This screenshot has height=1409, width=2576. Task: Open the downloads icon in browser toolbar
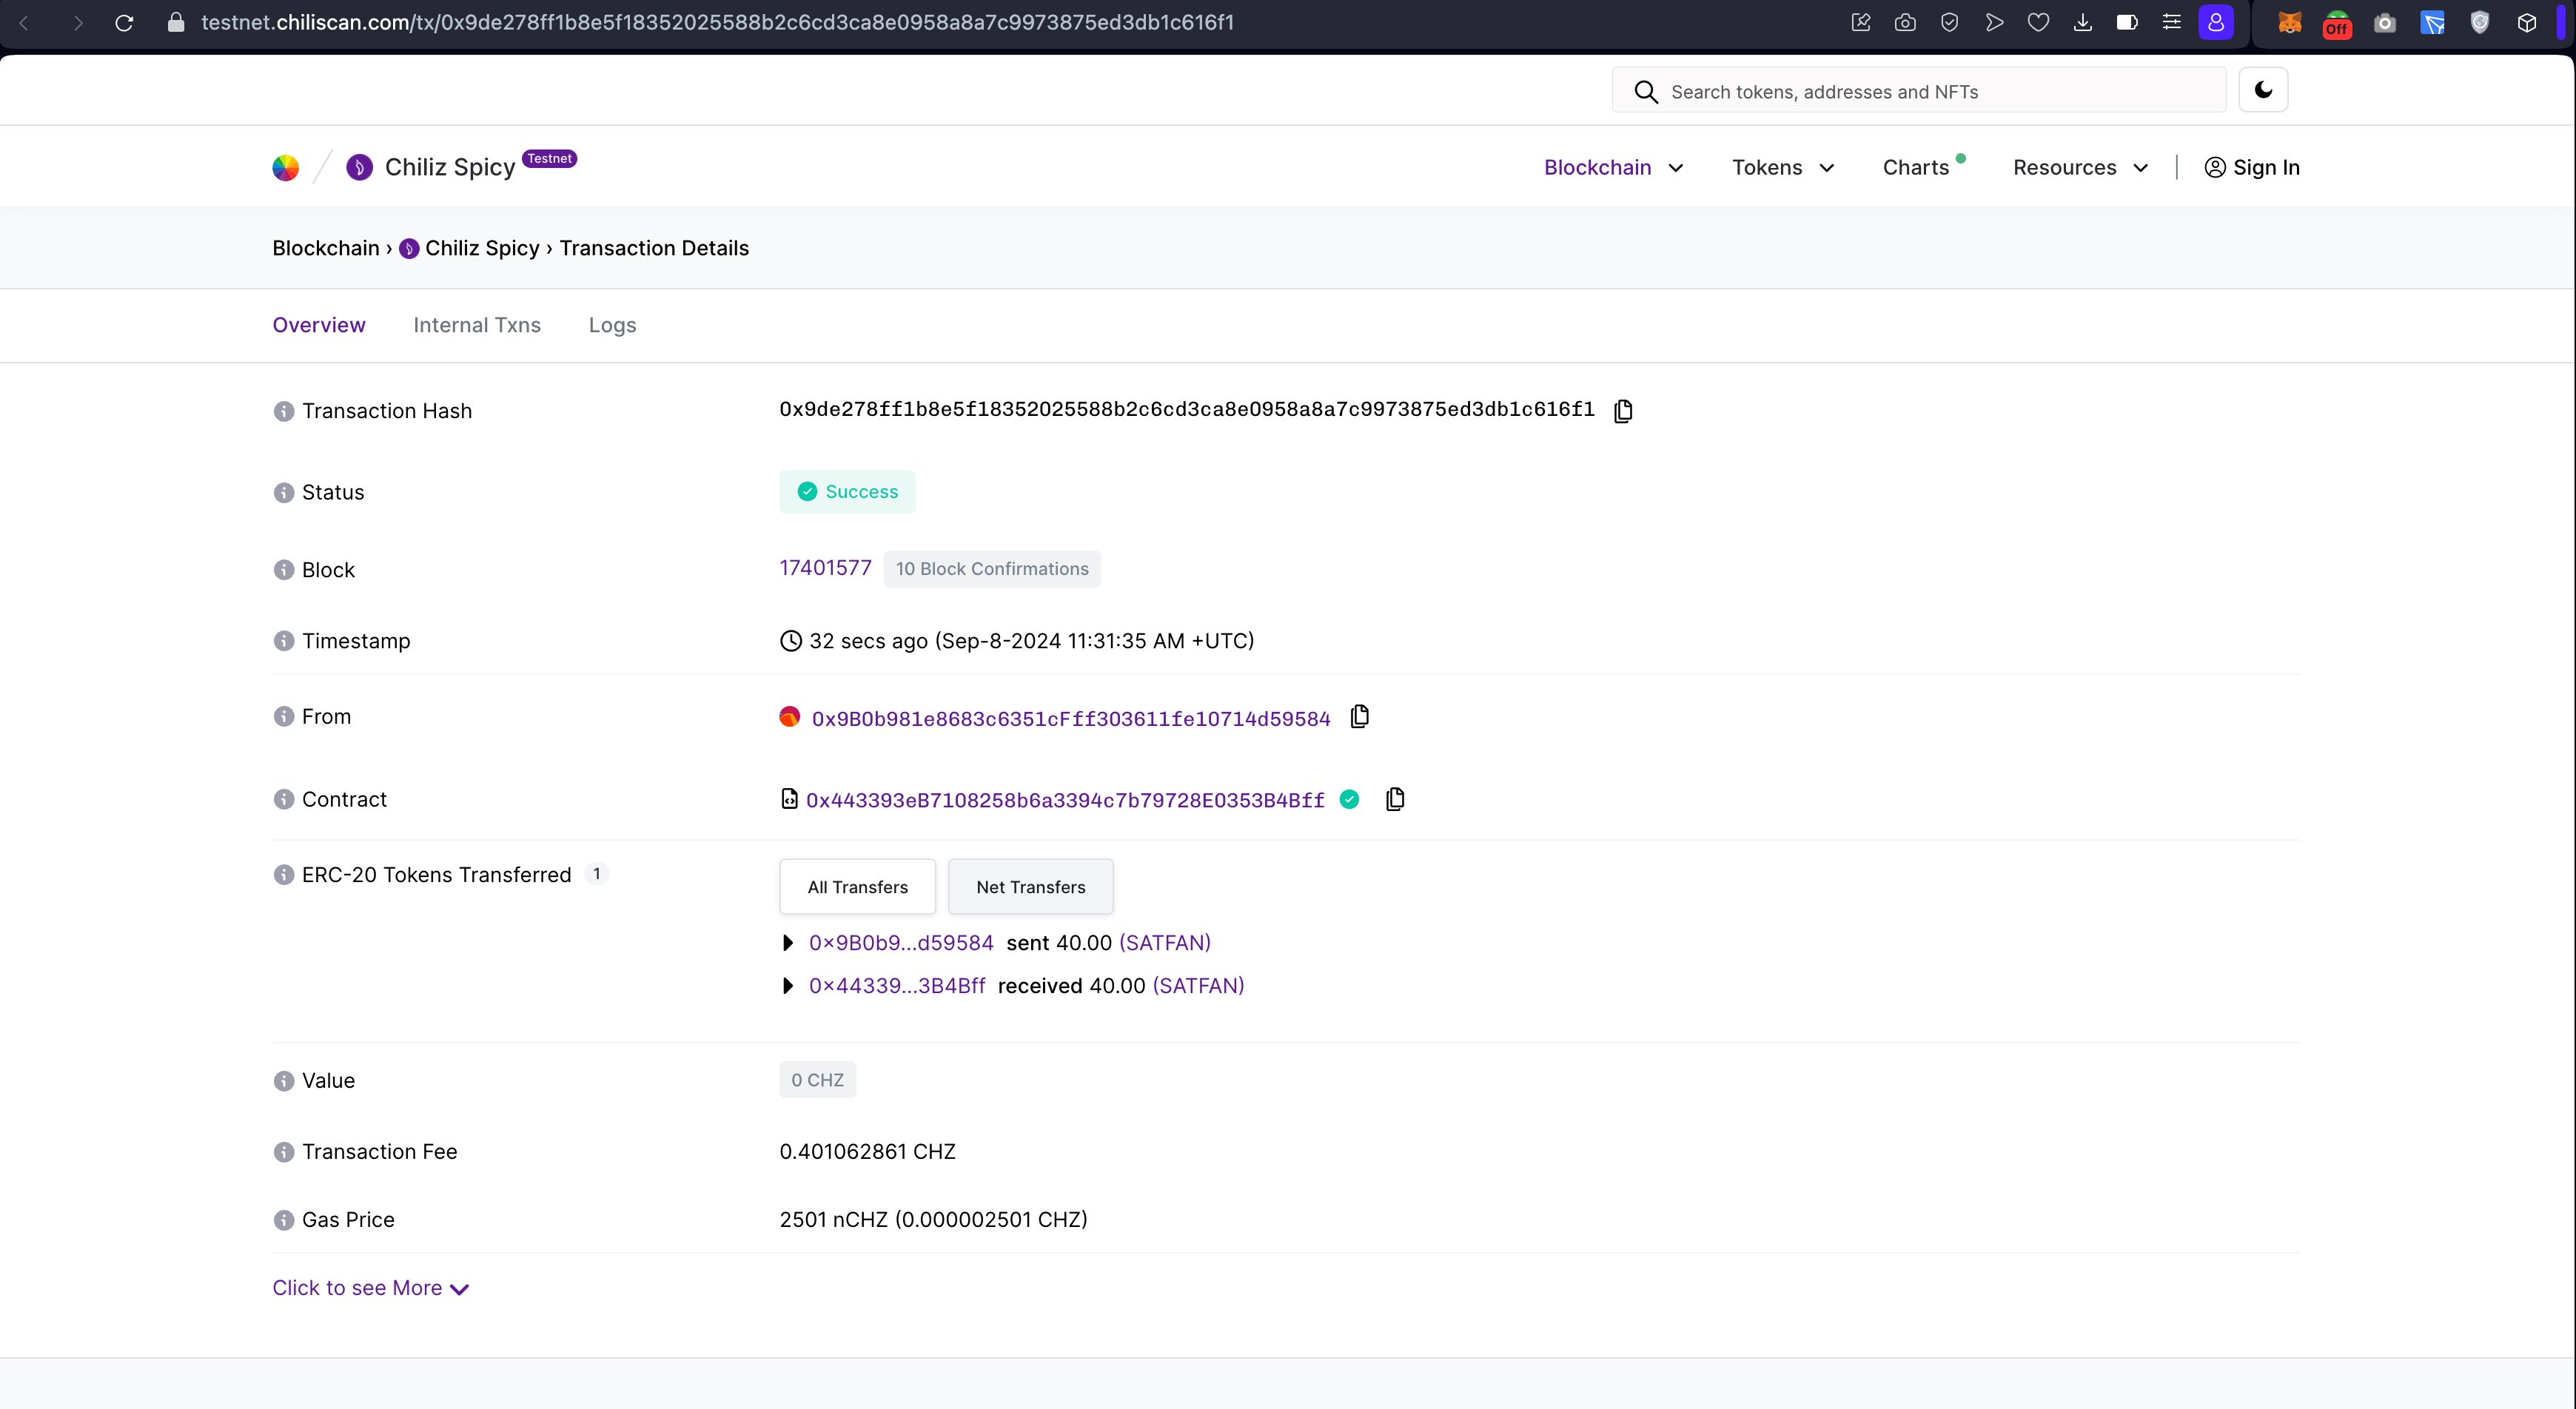point(2083,22)
